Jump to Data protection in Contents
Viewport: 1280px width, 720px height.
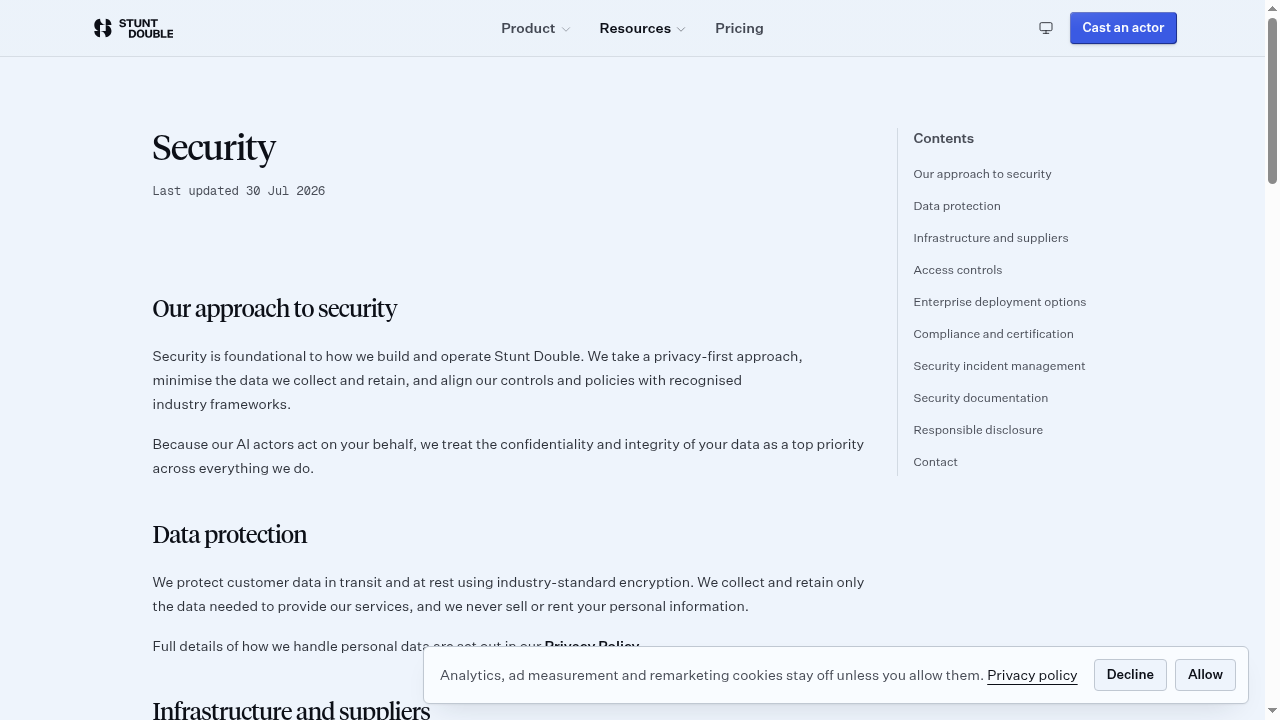[957, 206]
